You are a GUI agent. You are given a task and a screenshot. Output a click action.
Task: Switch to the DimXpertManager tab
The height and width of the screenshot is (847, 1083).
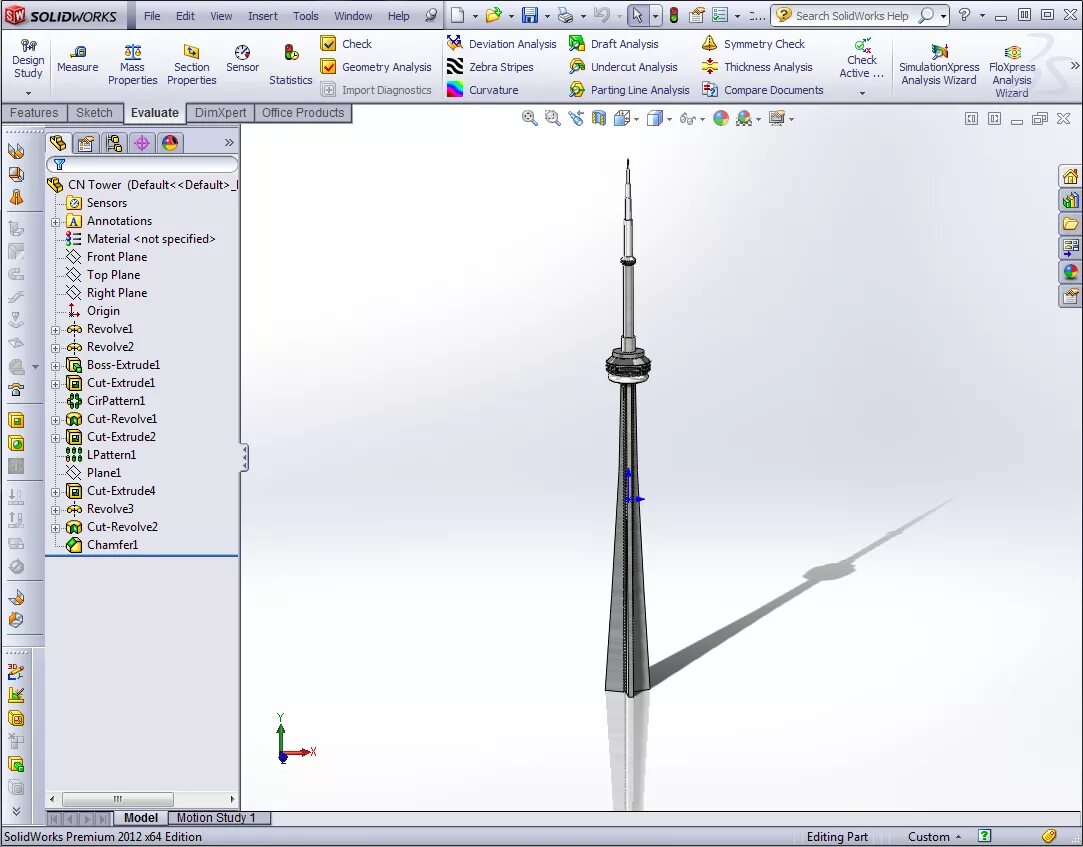(142, 143)
